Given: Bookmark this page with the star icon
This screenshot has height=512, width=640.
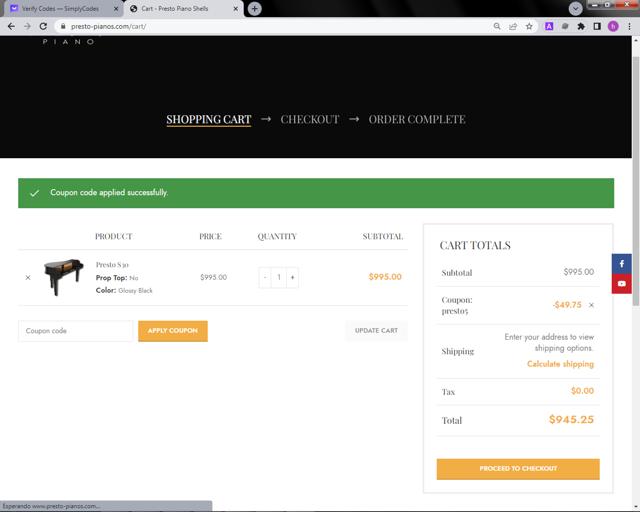Looking at the screenshot, I should point(529,27).
